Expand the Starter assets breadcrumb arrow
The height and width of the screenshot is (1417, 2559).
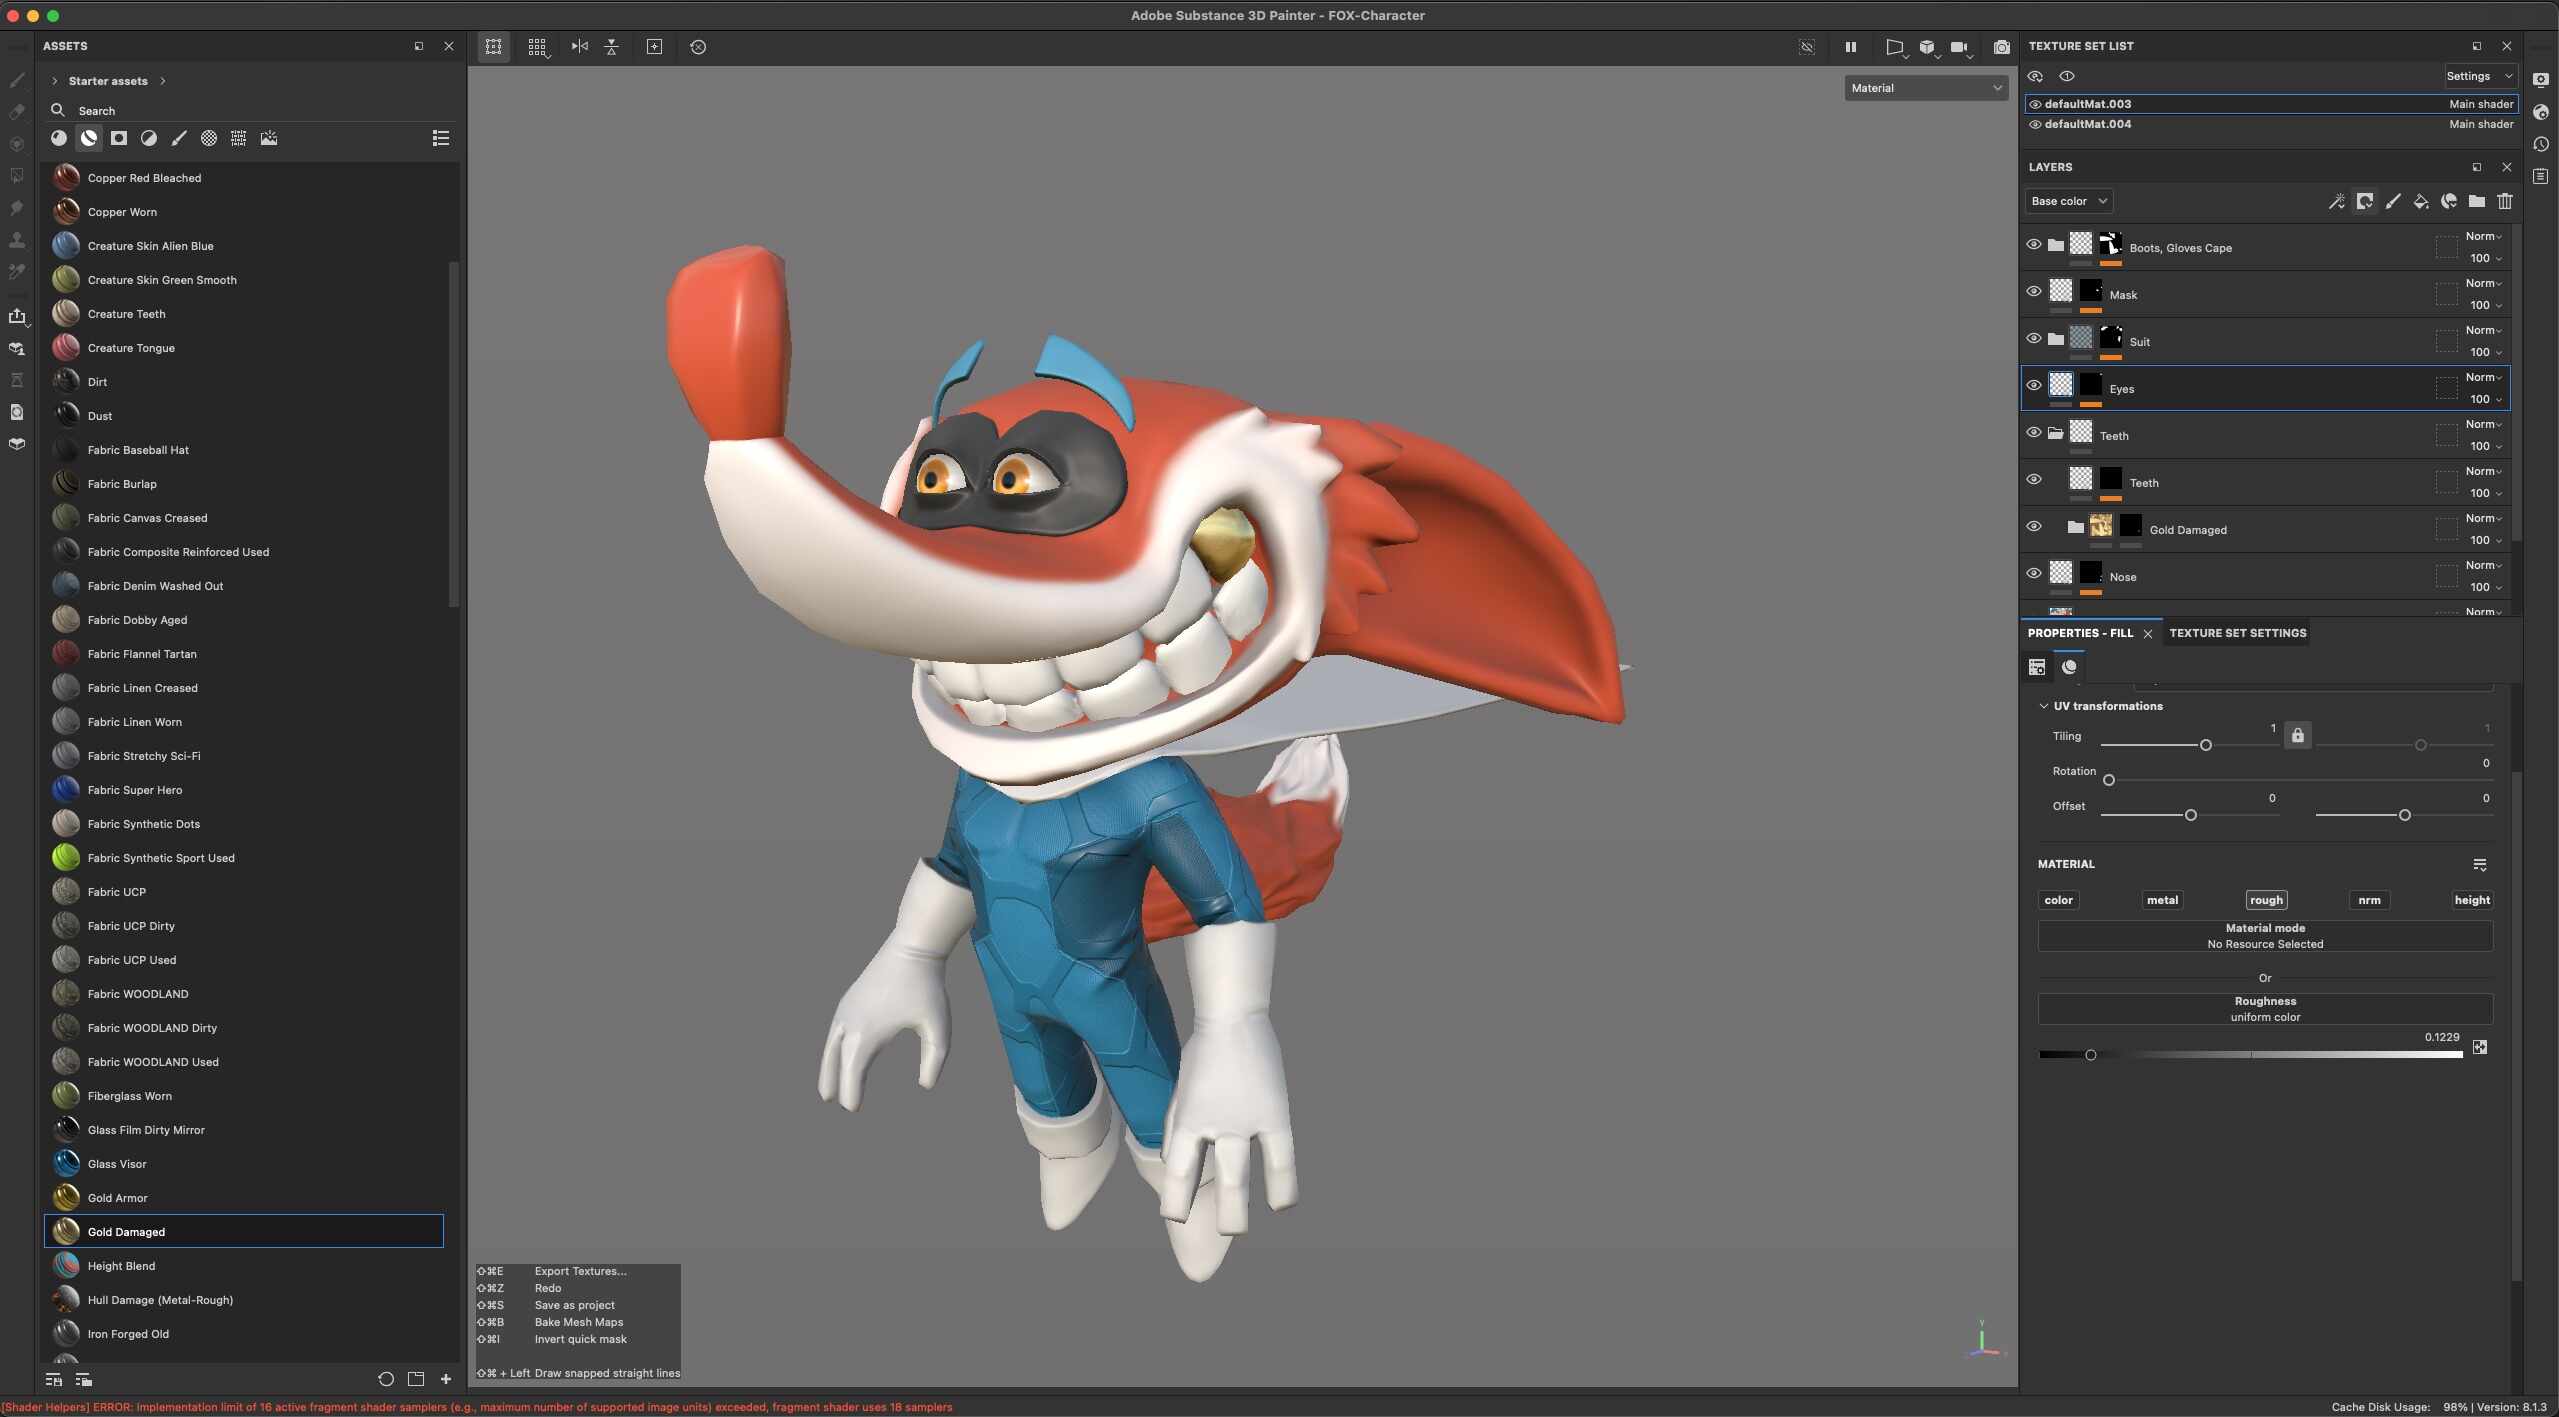coord(163,81)
